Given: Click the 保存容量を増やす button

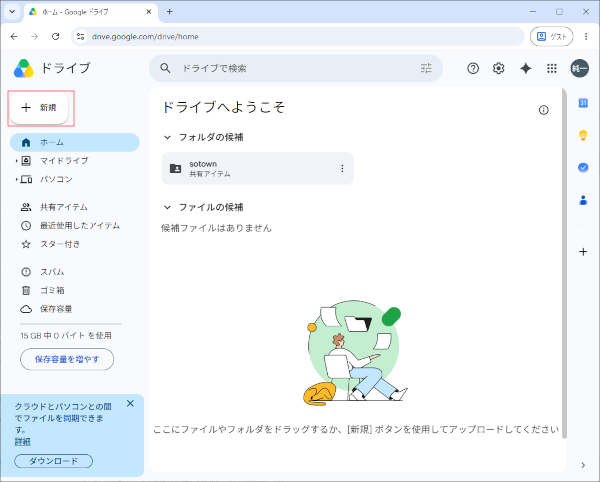Looking at the screenshot, I should (67, 359).
